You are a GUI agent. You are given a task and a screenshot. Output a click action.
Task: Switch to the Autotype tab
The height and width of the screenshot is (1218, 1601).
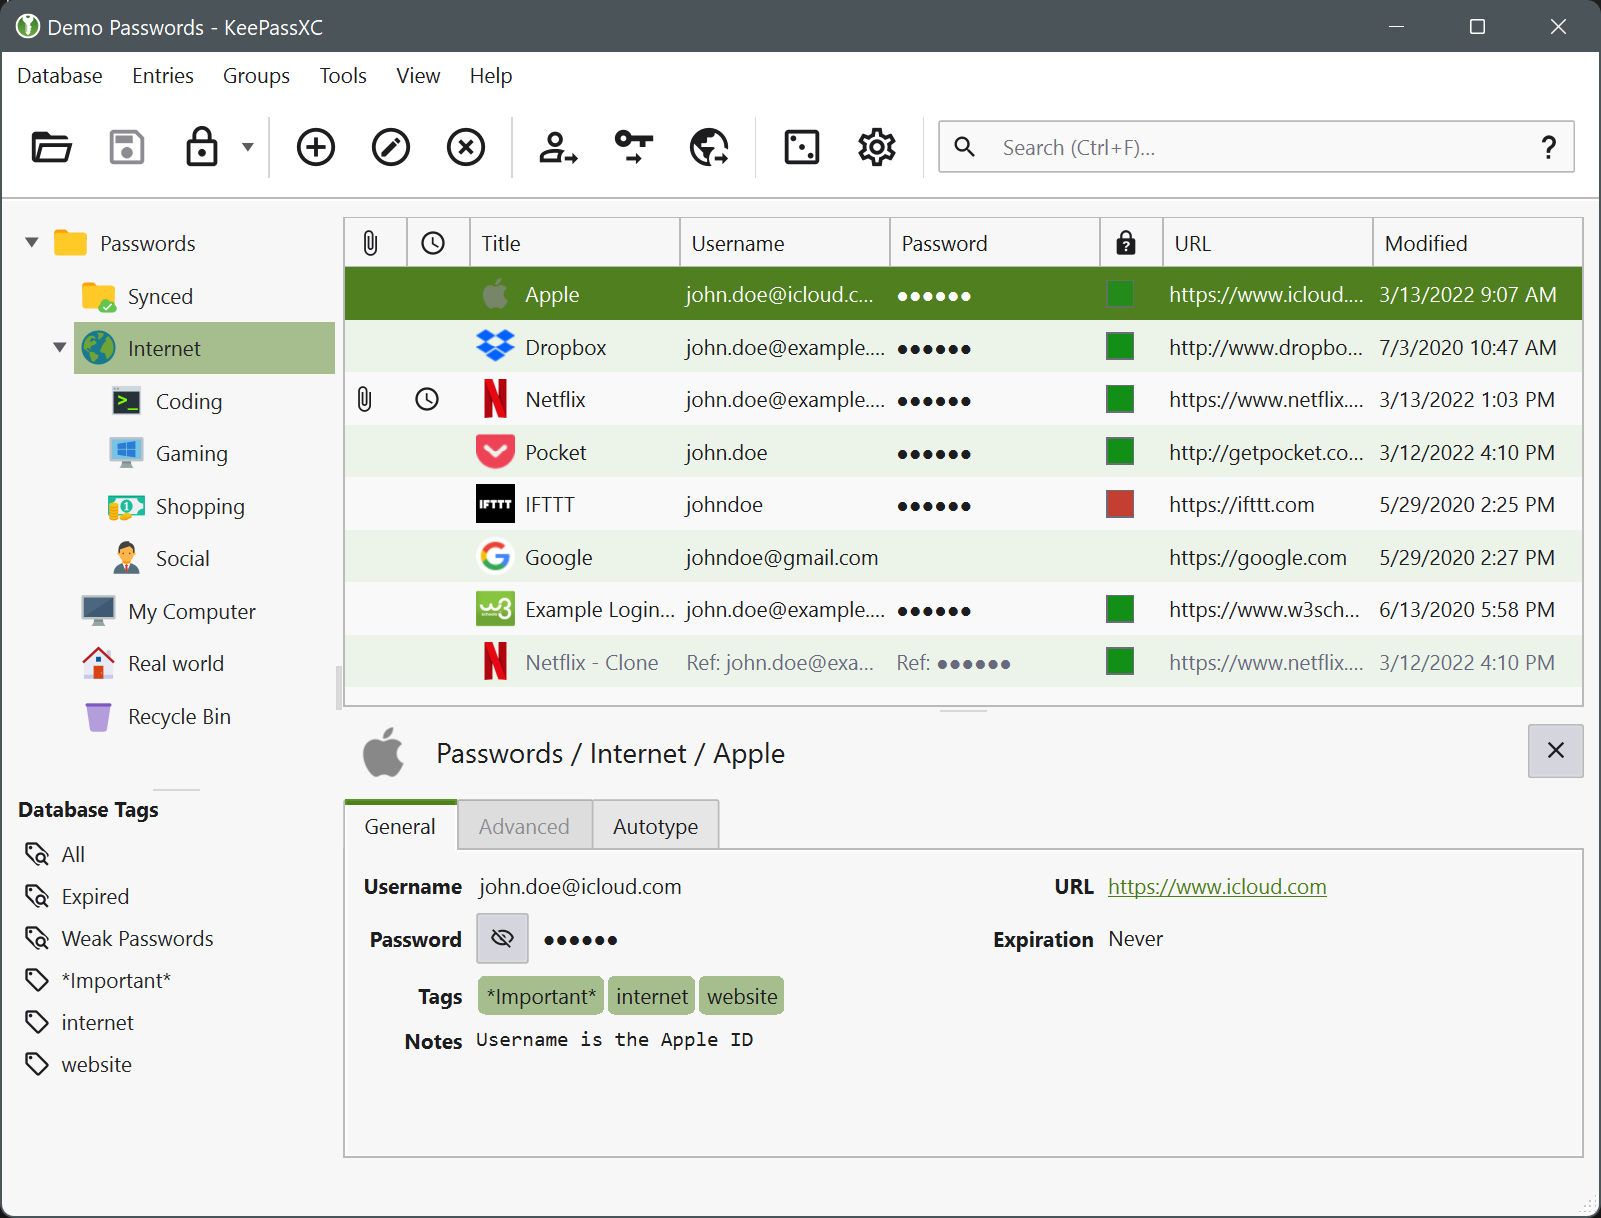tap(655, 825)
